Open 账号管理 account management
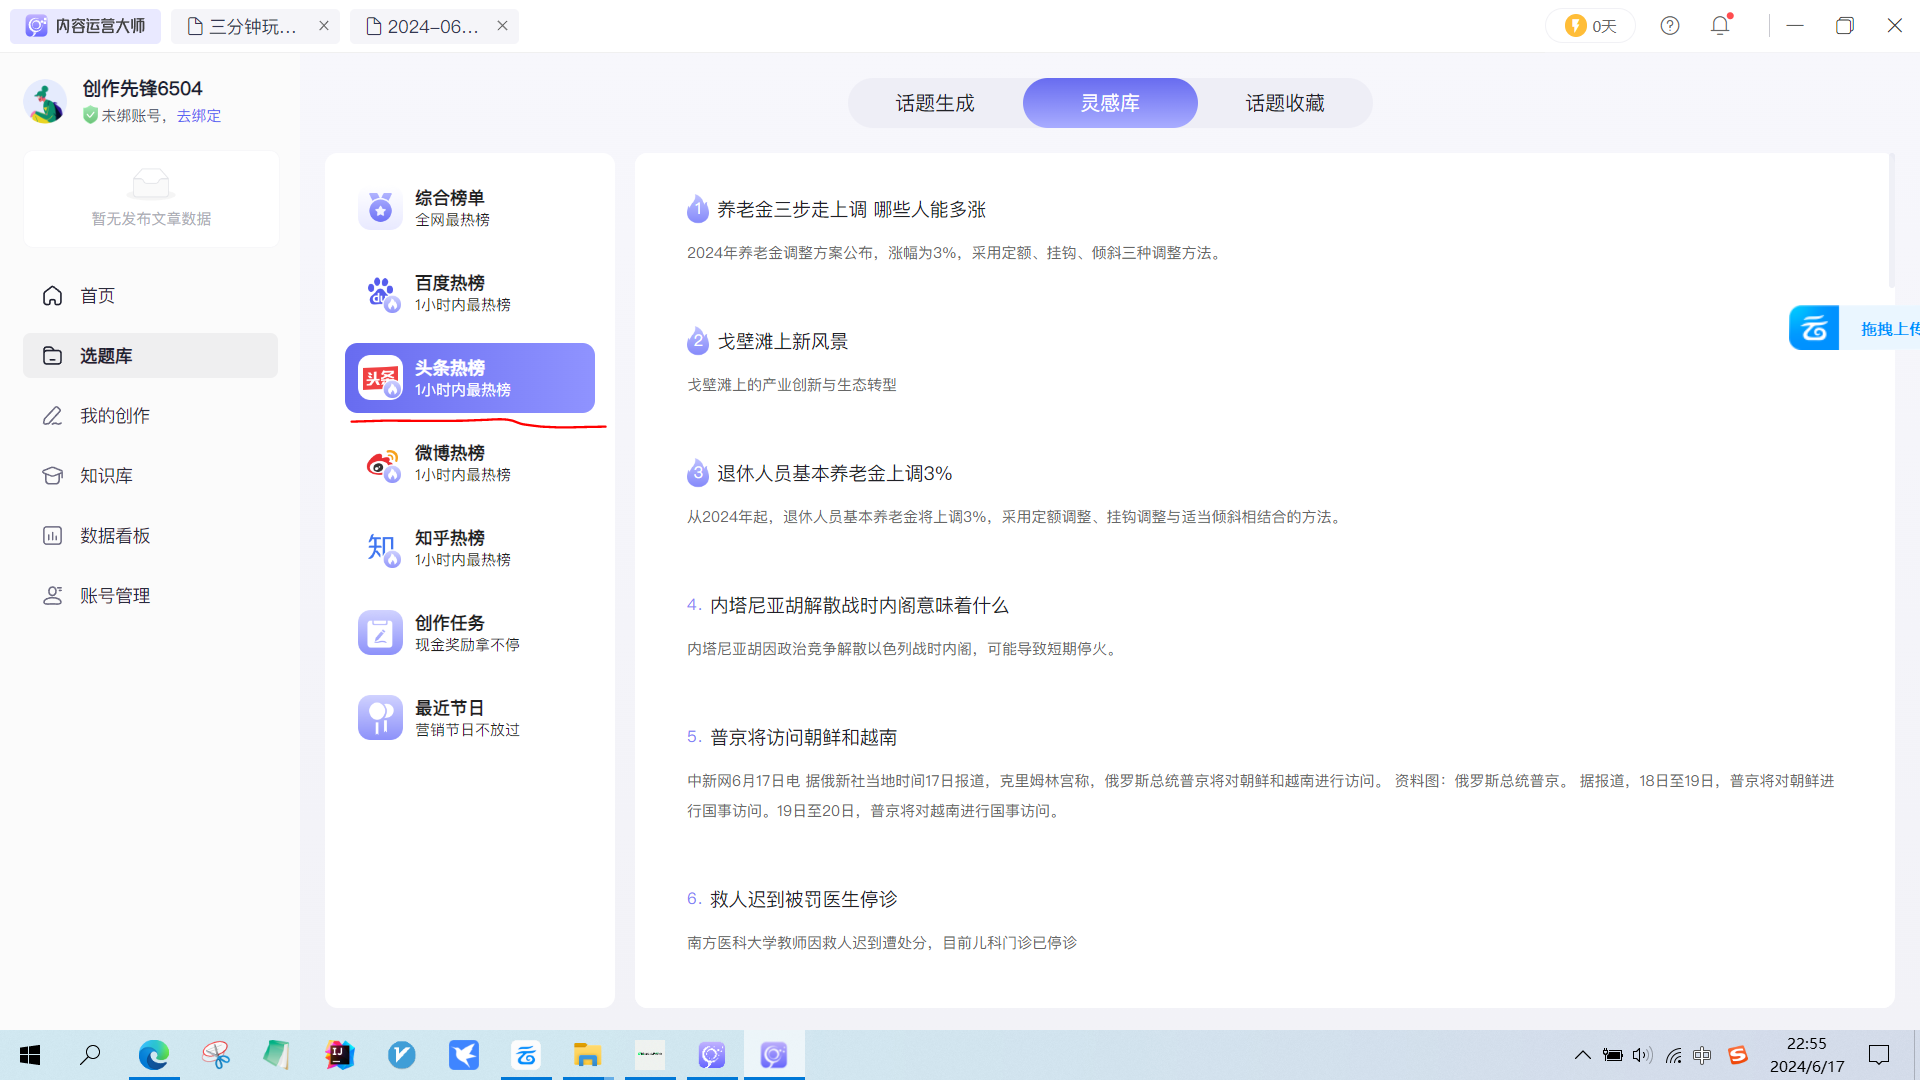1920x1080 pixels. (115, 595)
